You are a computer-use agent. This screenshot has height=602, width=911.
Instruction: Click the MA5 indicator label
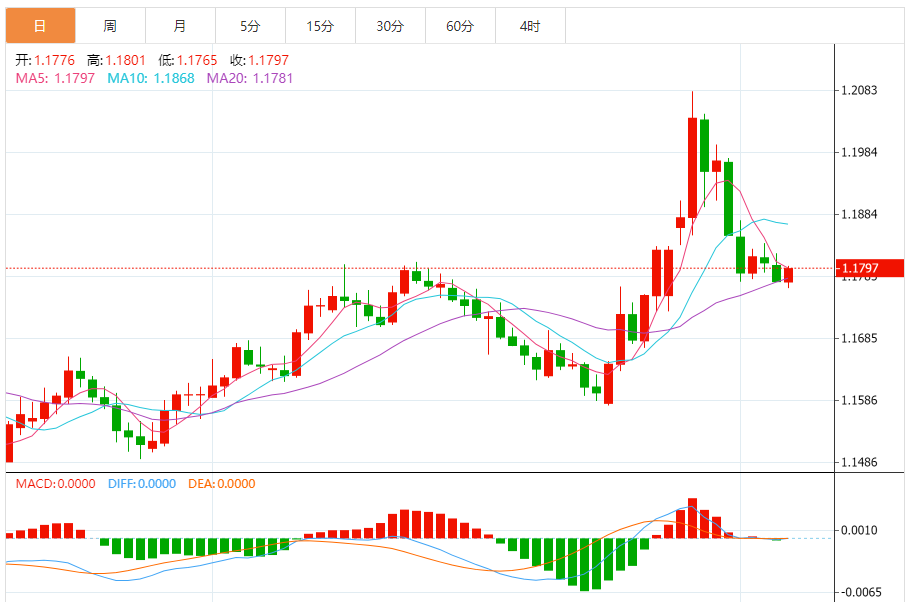pos(55,78)
